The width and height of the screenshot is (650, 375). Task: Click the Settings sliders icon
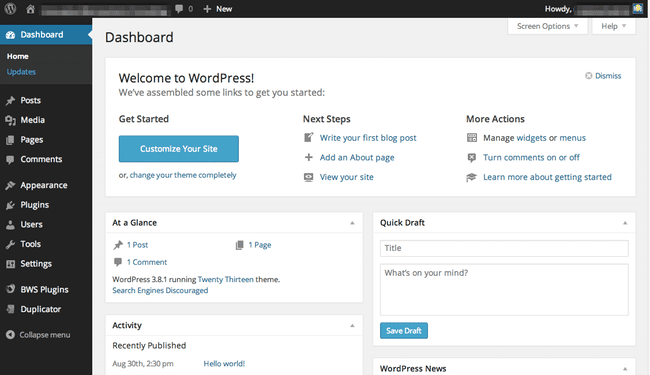pyautogui.click(x=10, y=264)
